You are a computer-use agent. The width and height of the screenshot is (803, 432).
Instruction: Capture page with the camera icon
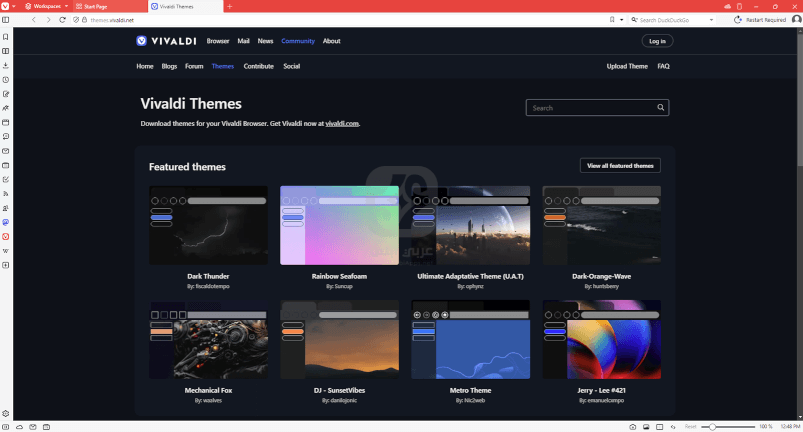pos(632,427)
